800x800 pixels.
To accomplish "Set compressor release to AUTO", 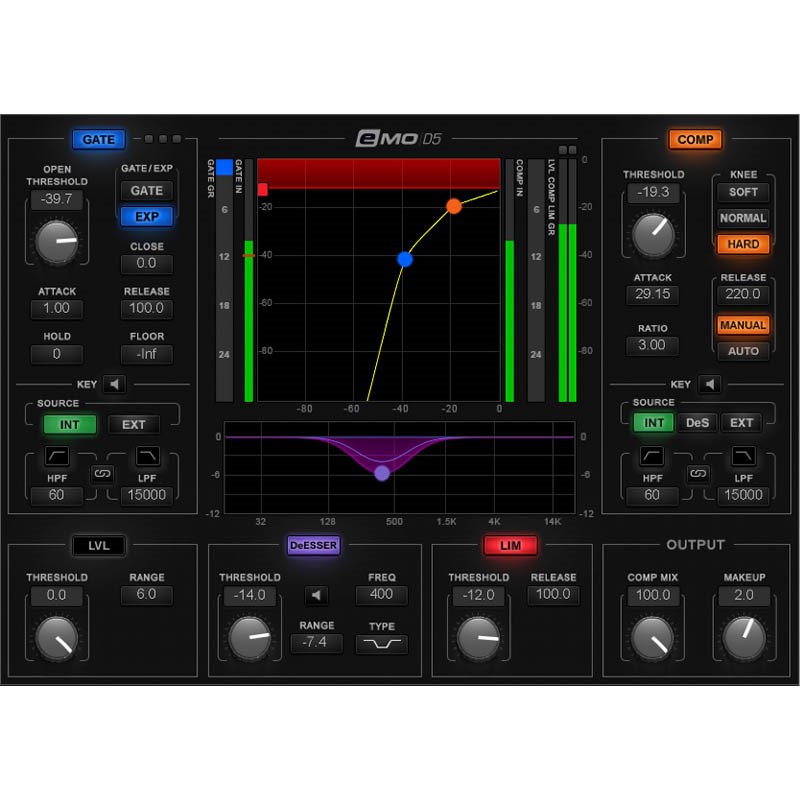I will pyautogui.click(x=743, y=351).
